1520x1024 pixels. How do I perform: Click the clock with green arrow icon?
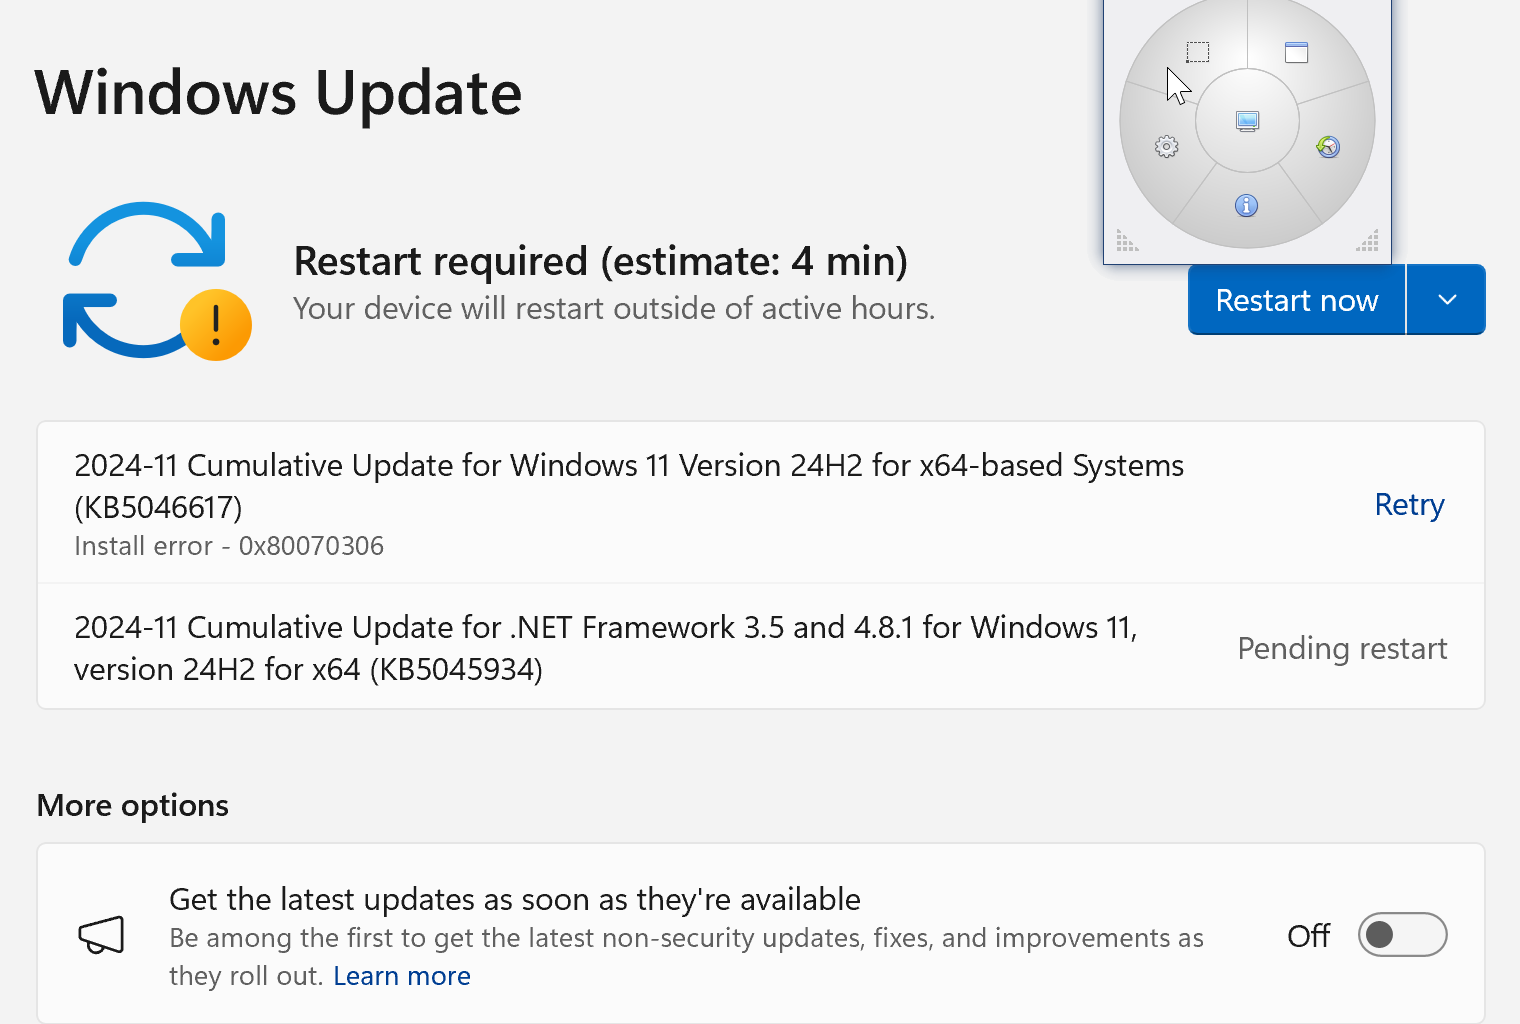(1328, 147)
